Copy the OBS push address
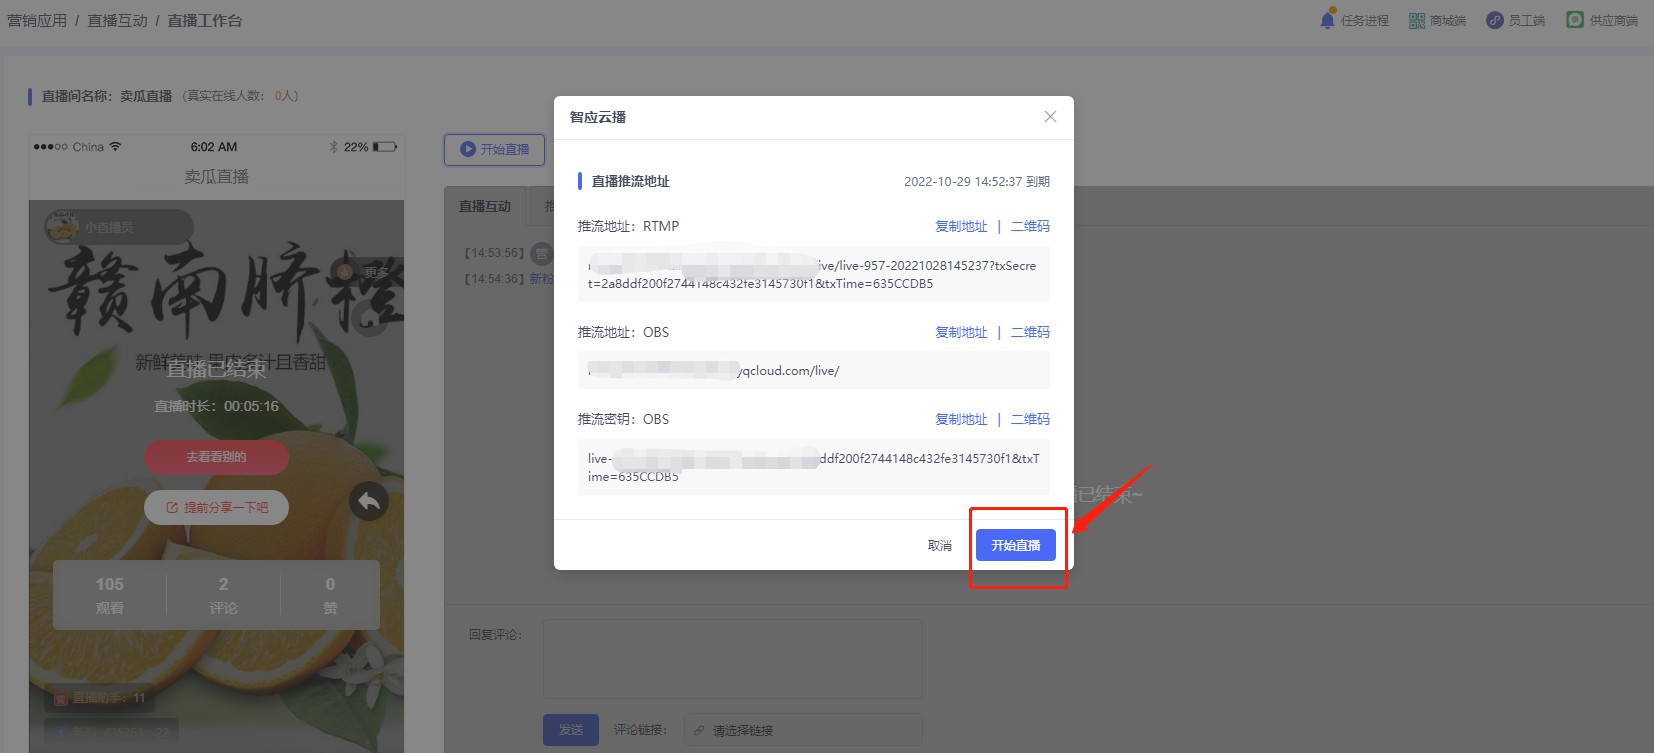Screen dimensions: 1654x753 (x=961, y=332)
